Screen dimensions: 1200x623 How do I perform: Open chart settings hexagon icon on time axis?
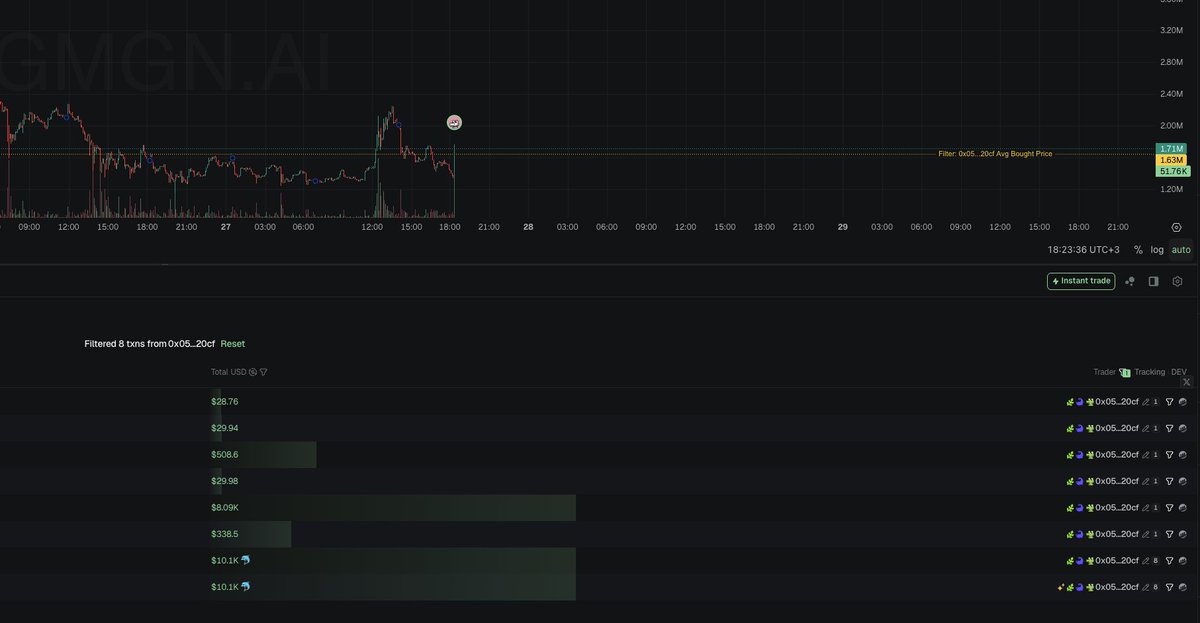click(x=1177, y=227)
